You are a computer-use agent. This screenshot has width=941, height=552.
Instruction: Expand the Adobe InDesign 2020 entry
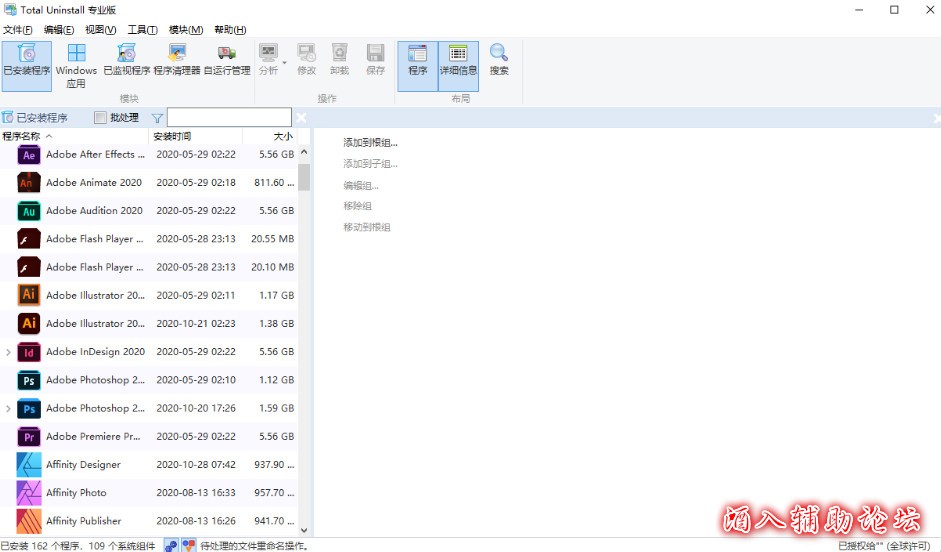coord(9,352)
